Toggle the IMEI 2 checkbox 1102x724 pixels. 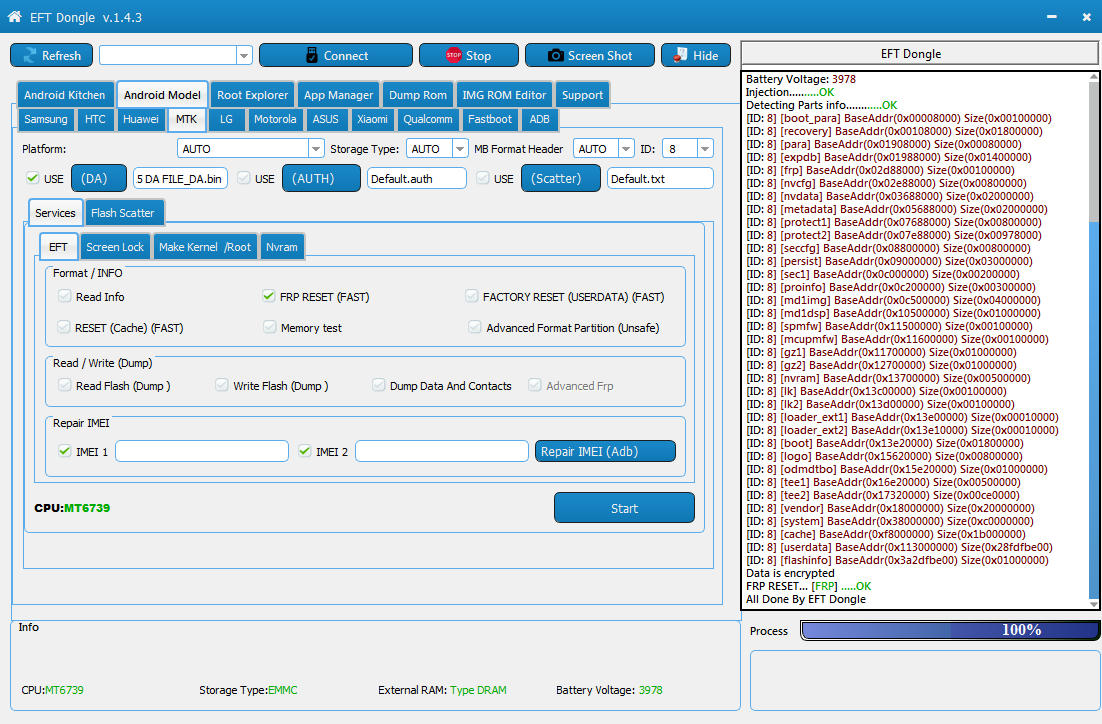(304, 451)
